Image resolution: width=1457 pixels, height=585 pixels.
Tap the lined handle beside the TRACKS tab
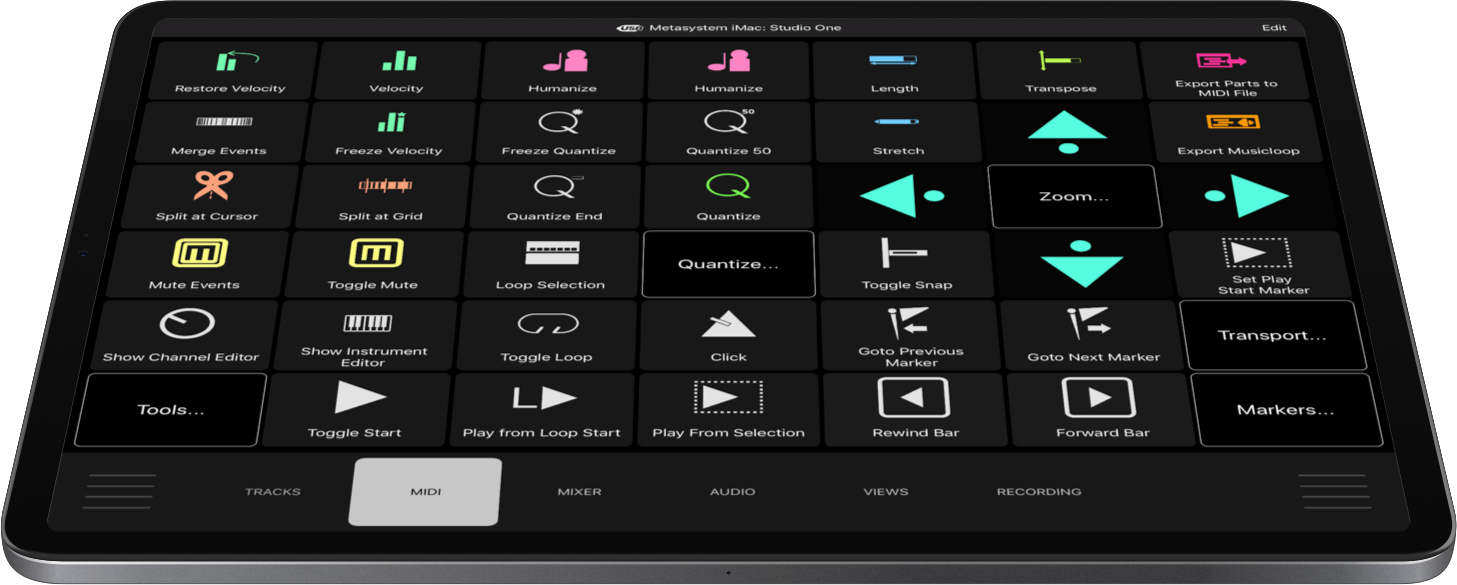point(121,492)
